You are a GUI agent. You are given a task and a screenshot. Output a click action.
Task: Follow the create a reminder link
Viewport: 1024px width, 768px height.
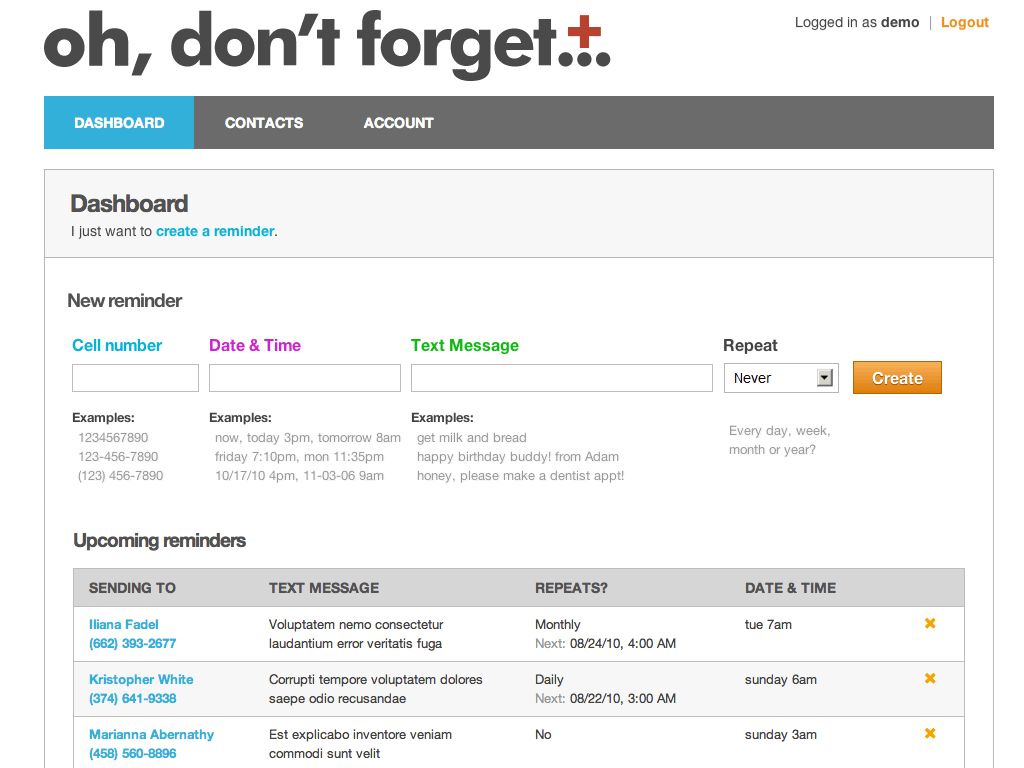[215, 231]
